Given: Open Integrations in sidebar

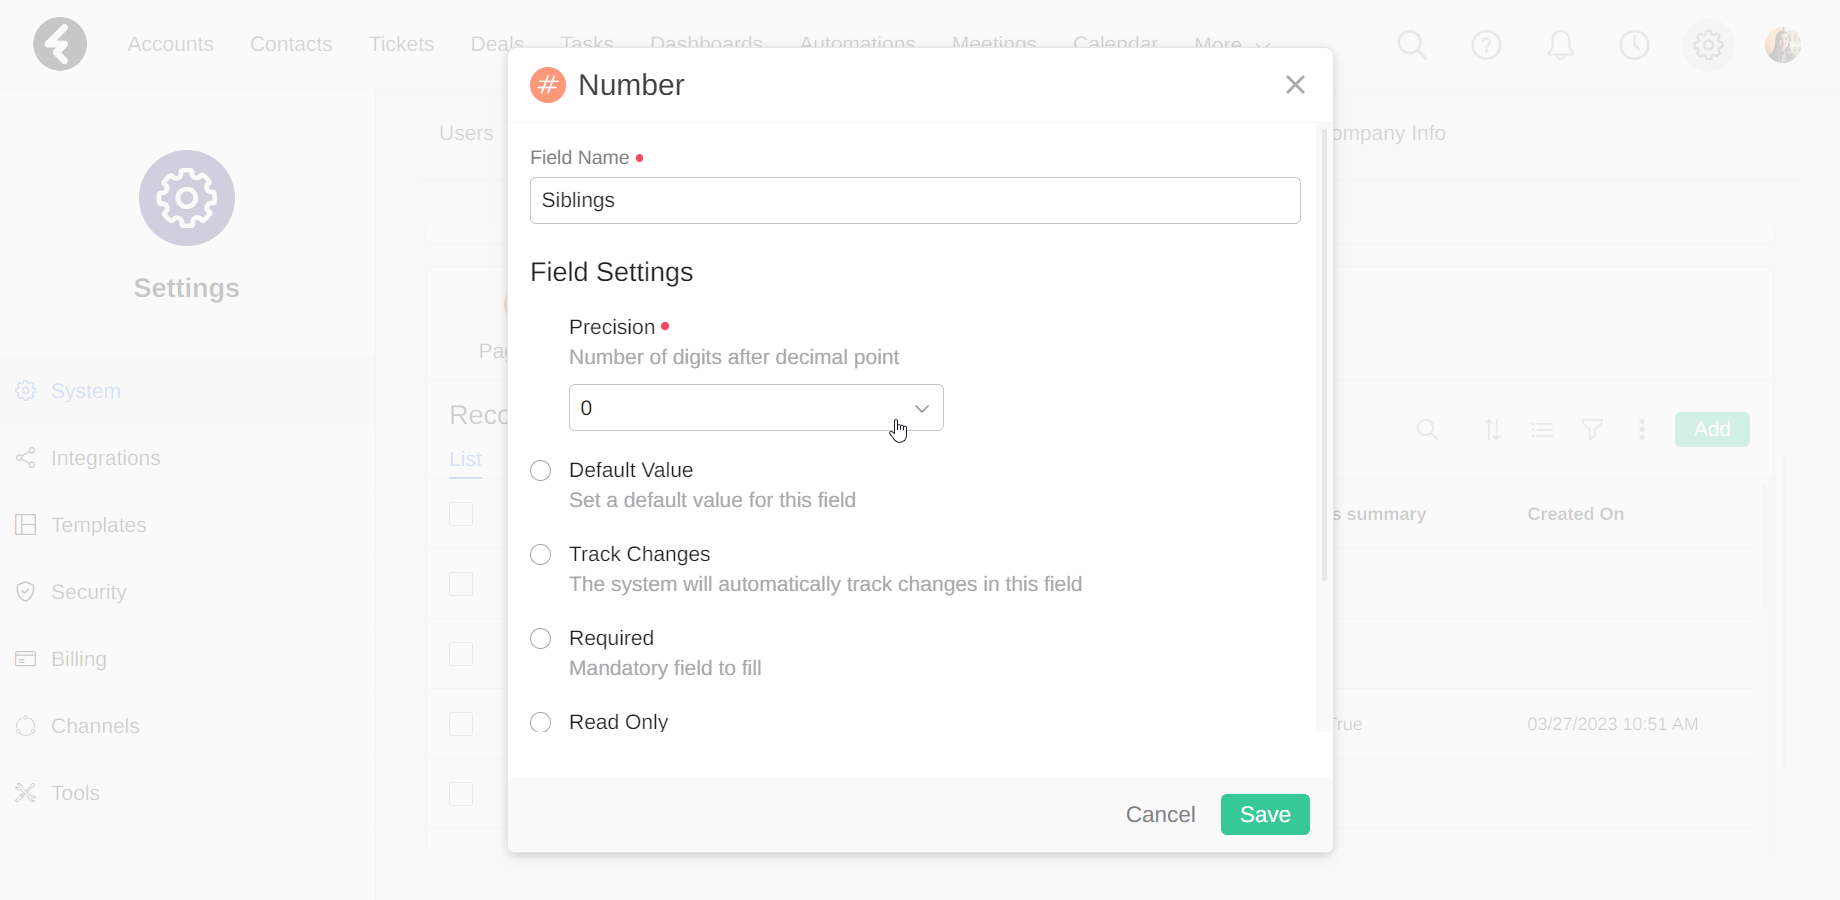Looking at the screenshot, I should pos(186,458).
